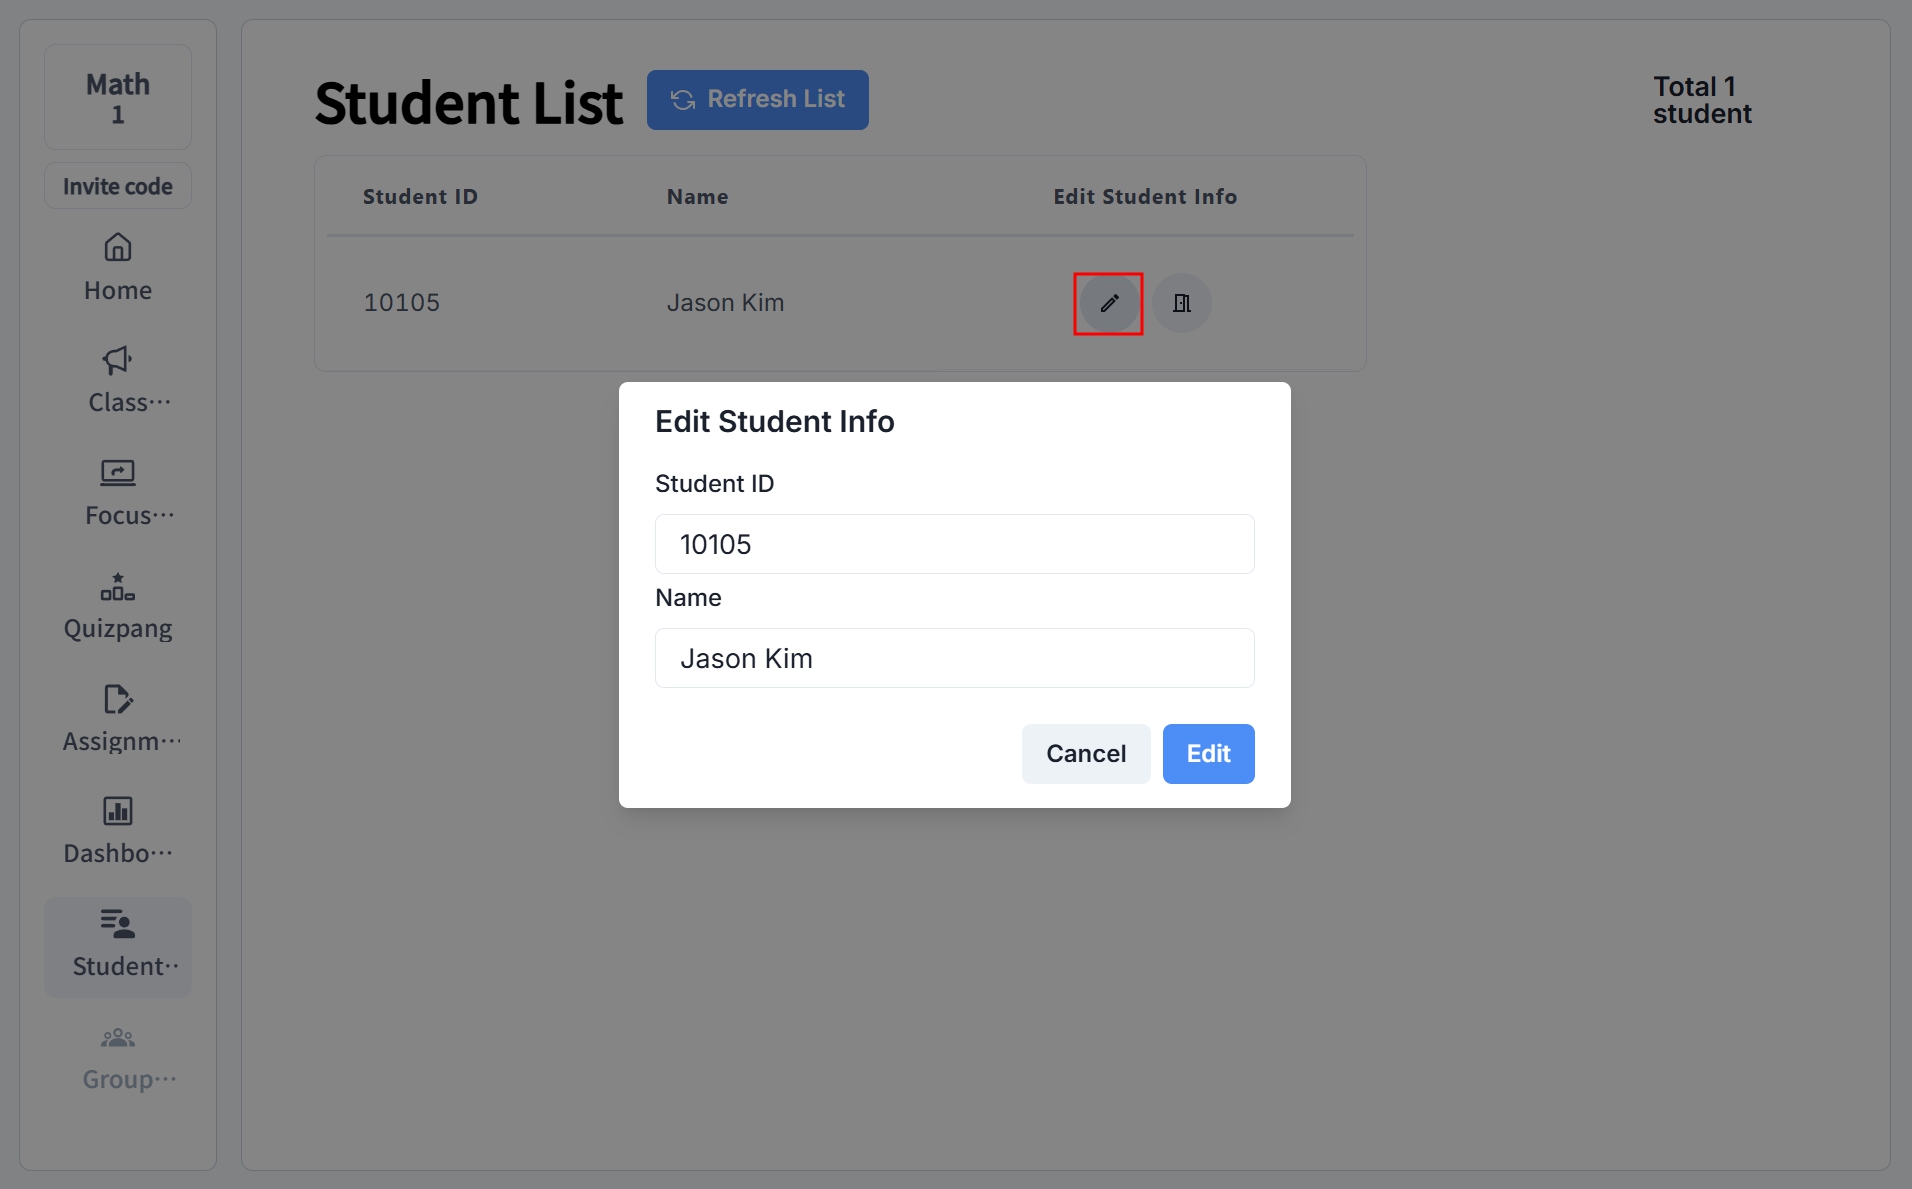Click the Name input field
1912x1189 pixels.
(x=954, y=658)
